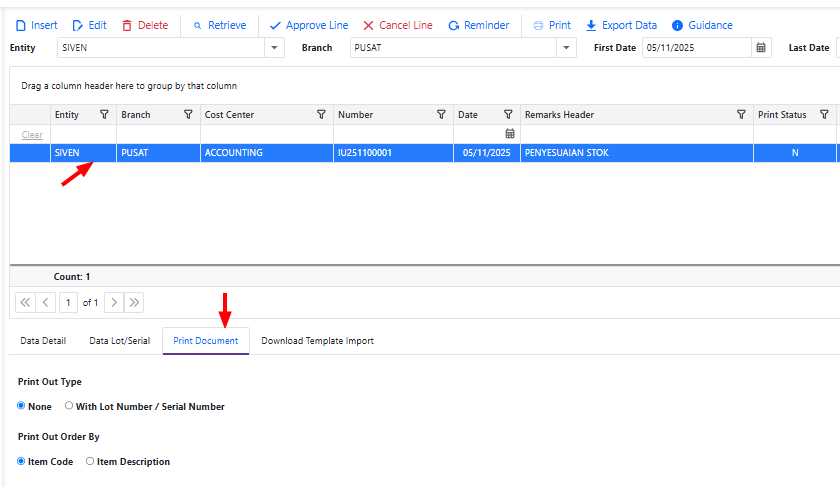The height and width of the screenshot is (487, 840).
Task: Click Retrieve to load records
Action: (220, 25)
